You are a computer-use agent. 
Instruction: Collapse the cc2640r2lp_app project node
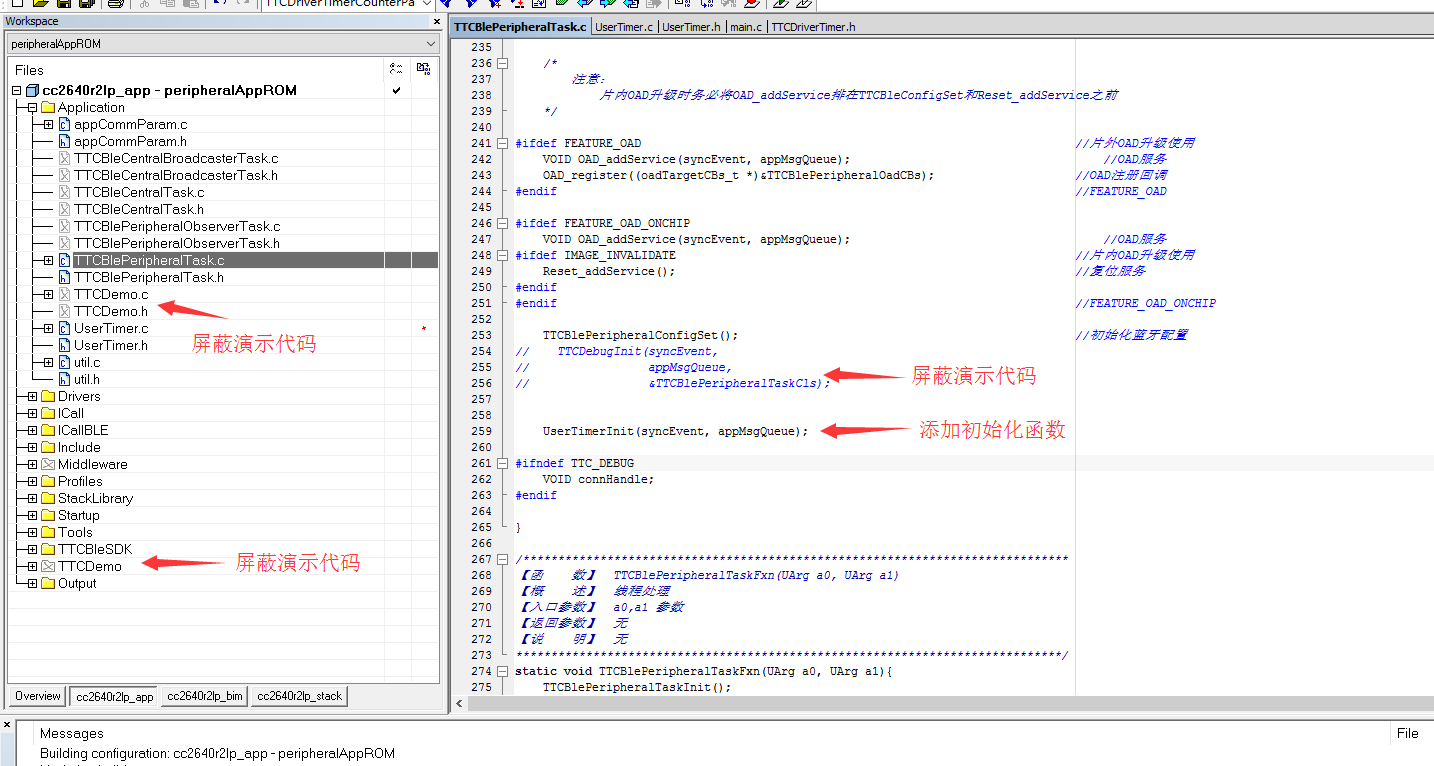pos(16,90)
